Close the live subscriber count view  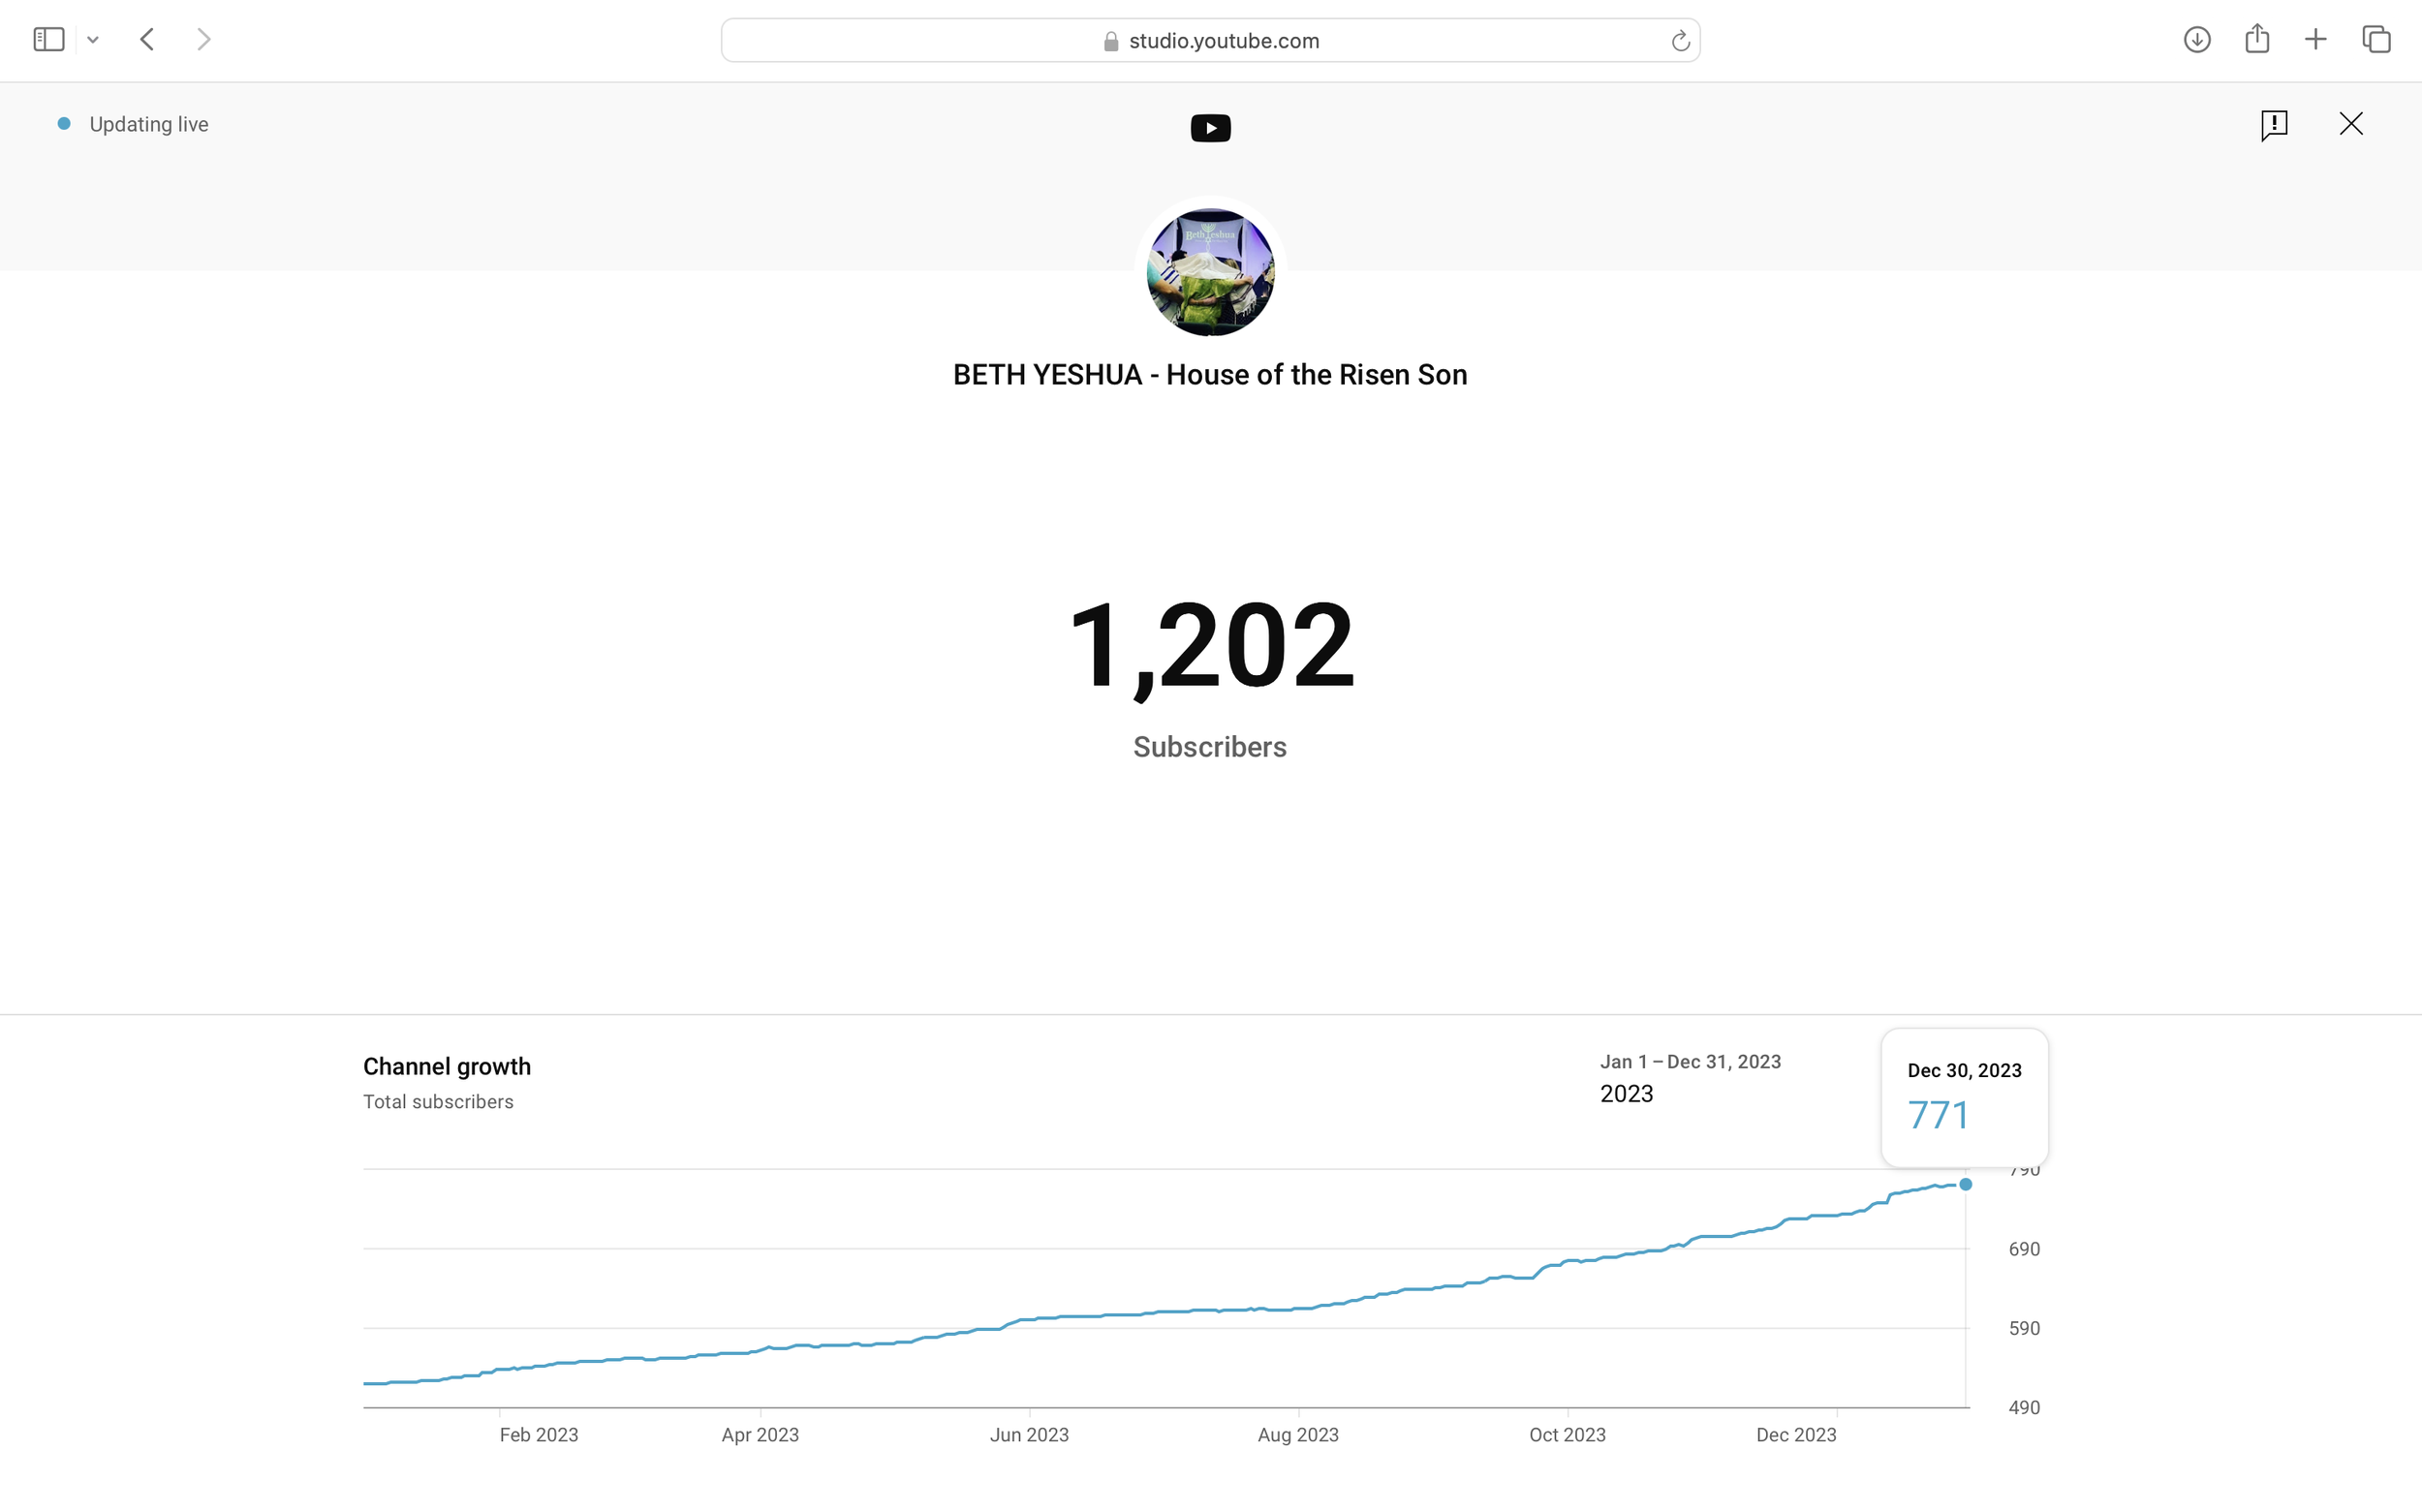point(2350,124)
